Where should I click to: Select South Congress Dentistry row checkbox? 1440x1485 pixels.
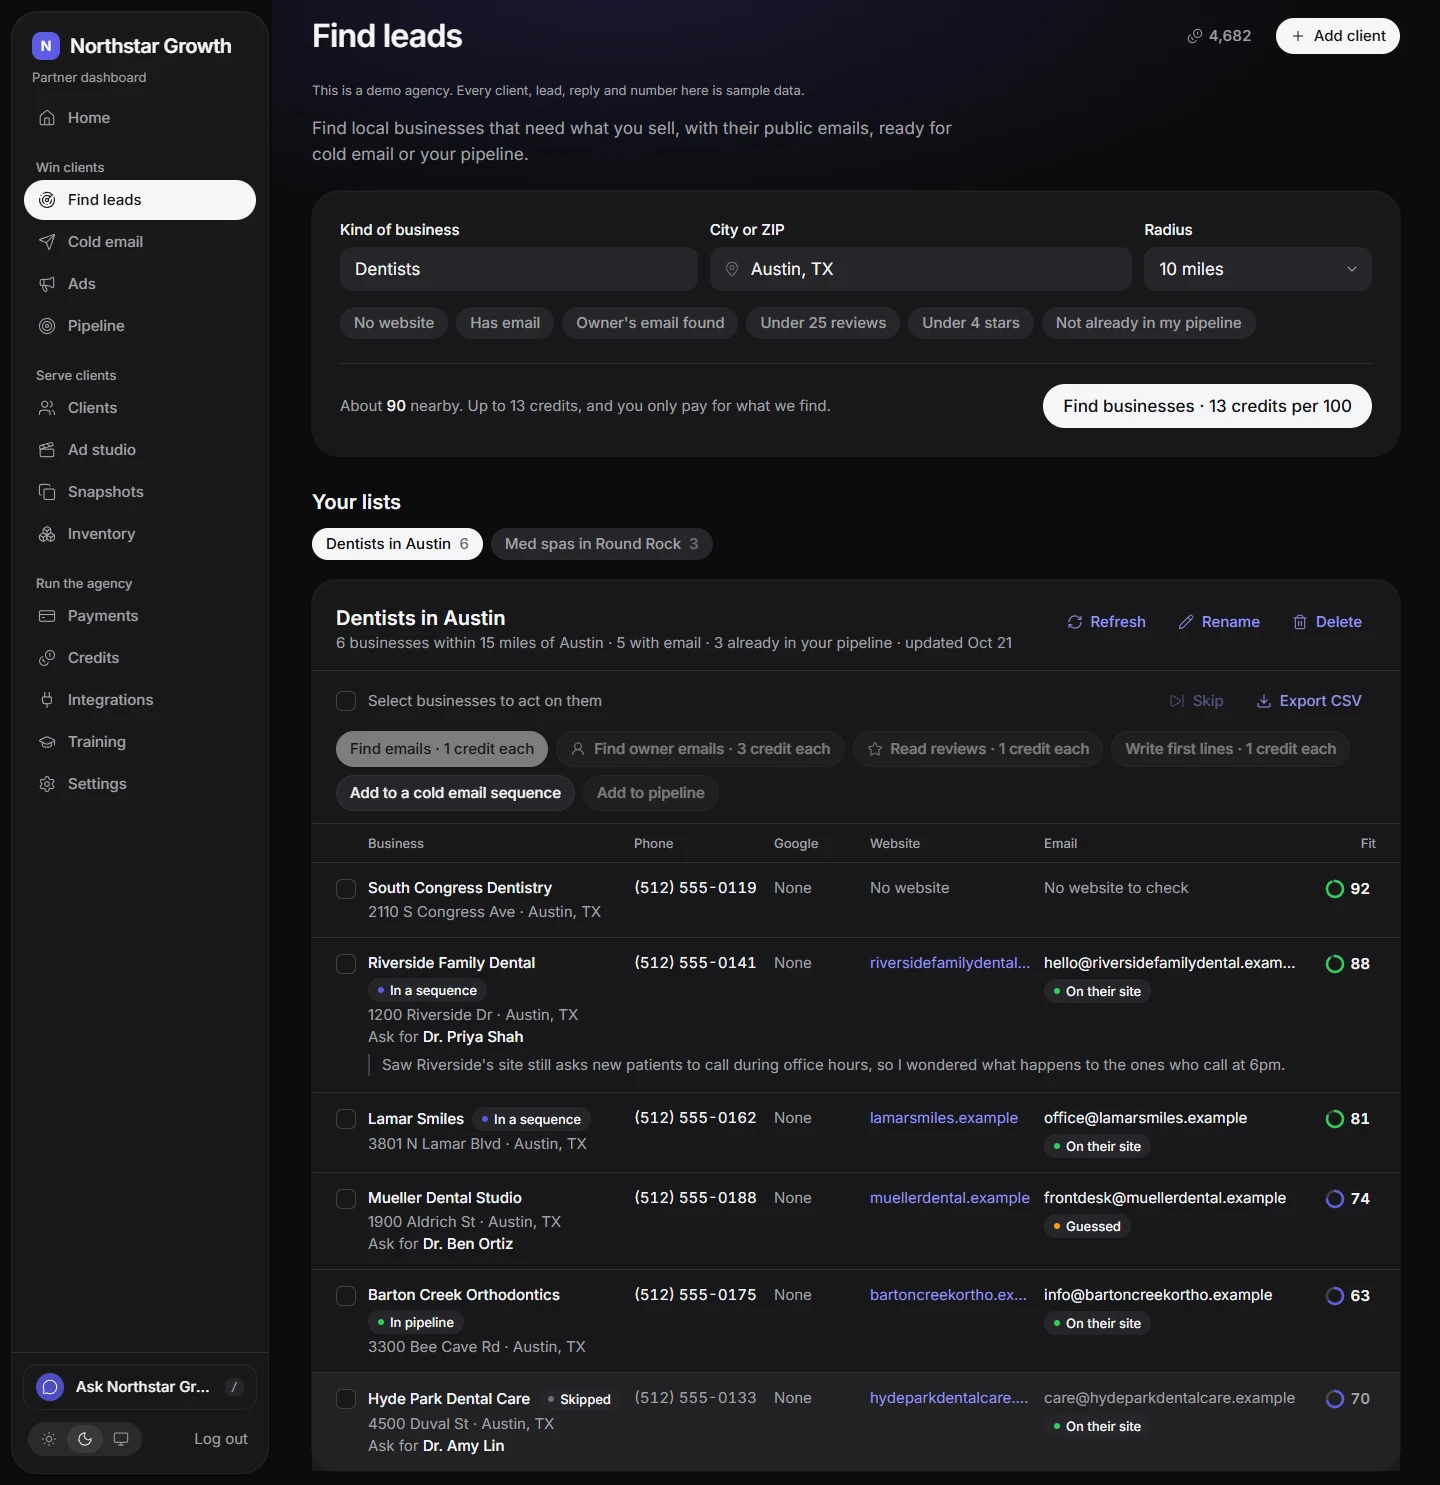pos(346,889)
